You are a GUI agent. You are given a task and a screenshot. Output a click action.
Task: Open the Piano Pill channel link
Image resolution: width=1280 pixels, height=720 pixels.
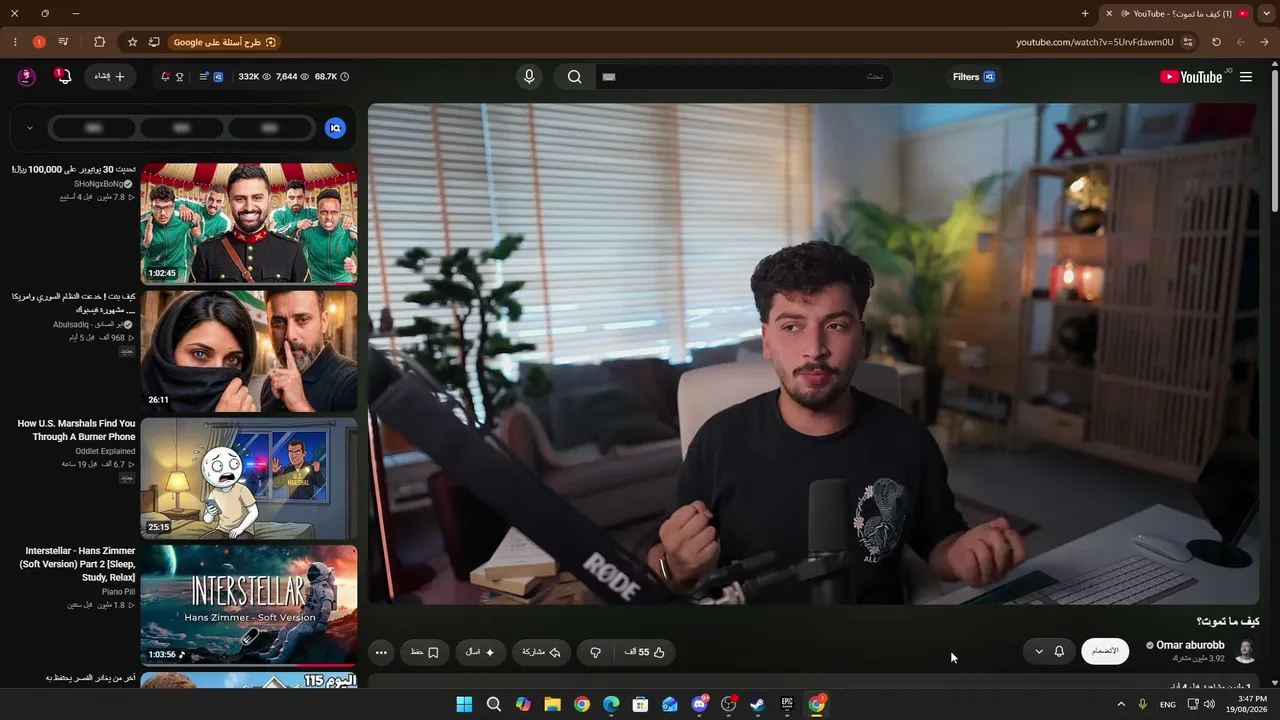pyautogui.click(x=118, y=592)
